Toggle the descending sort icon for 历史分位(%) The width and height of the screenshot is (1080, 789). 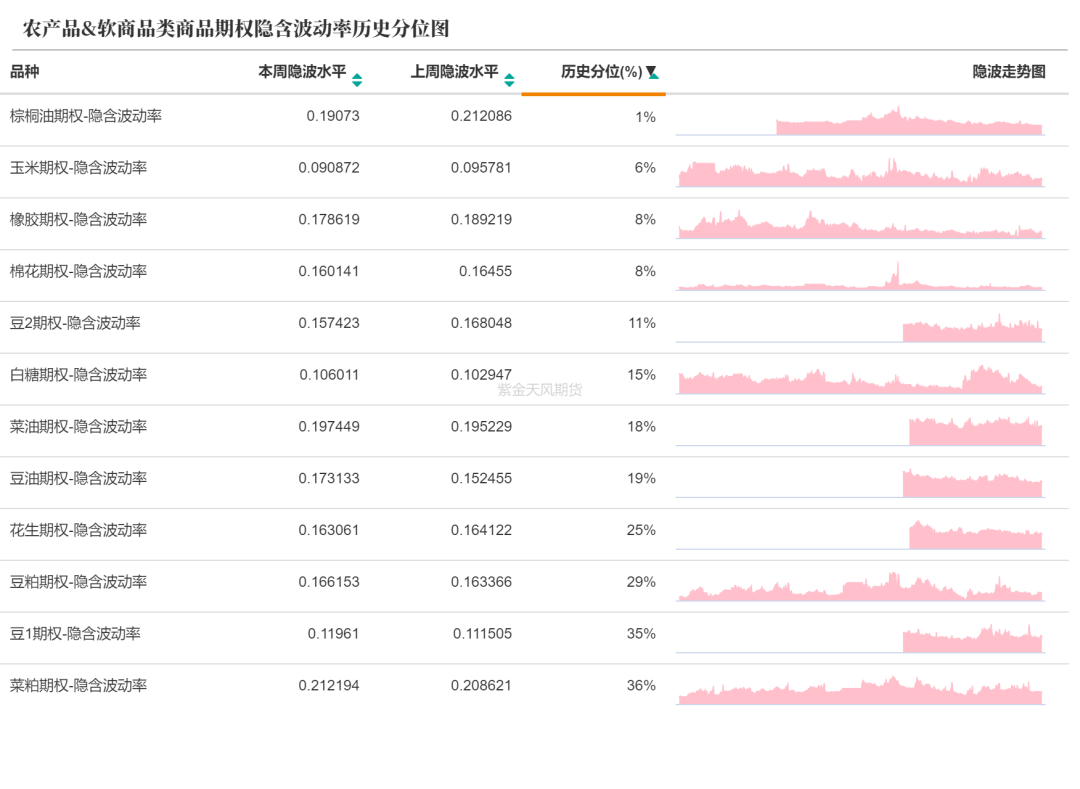pos(652,72)
